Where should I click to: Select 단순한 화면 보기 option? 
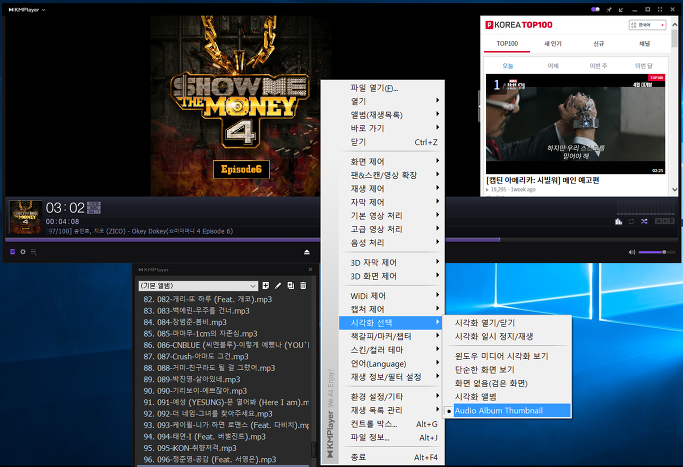507,369
